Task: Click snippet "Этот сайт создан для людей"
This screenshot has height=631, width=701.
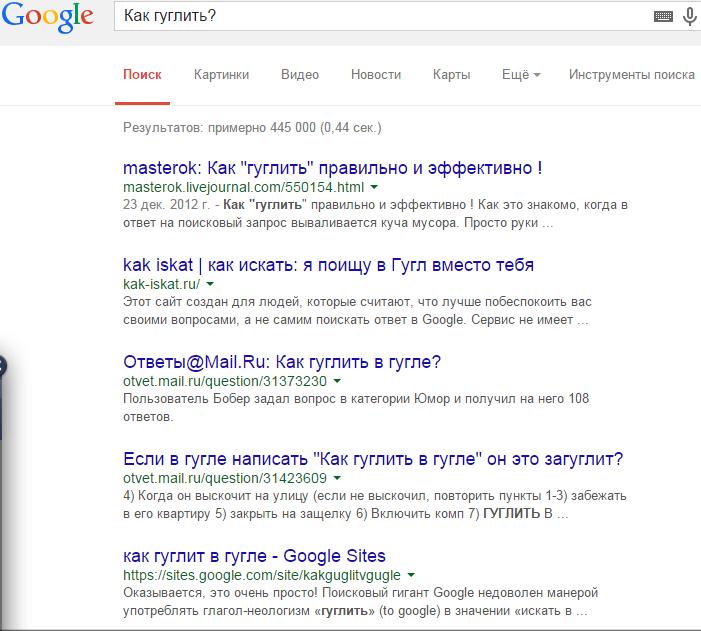Action: 212,302
